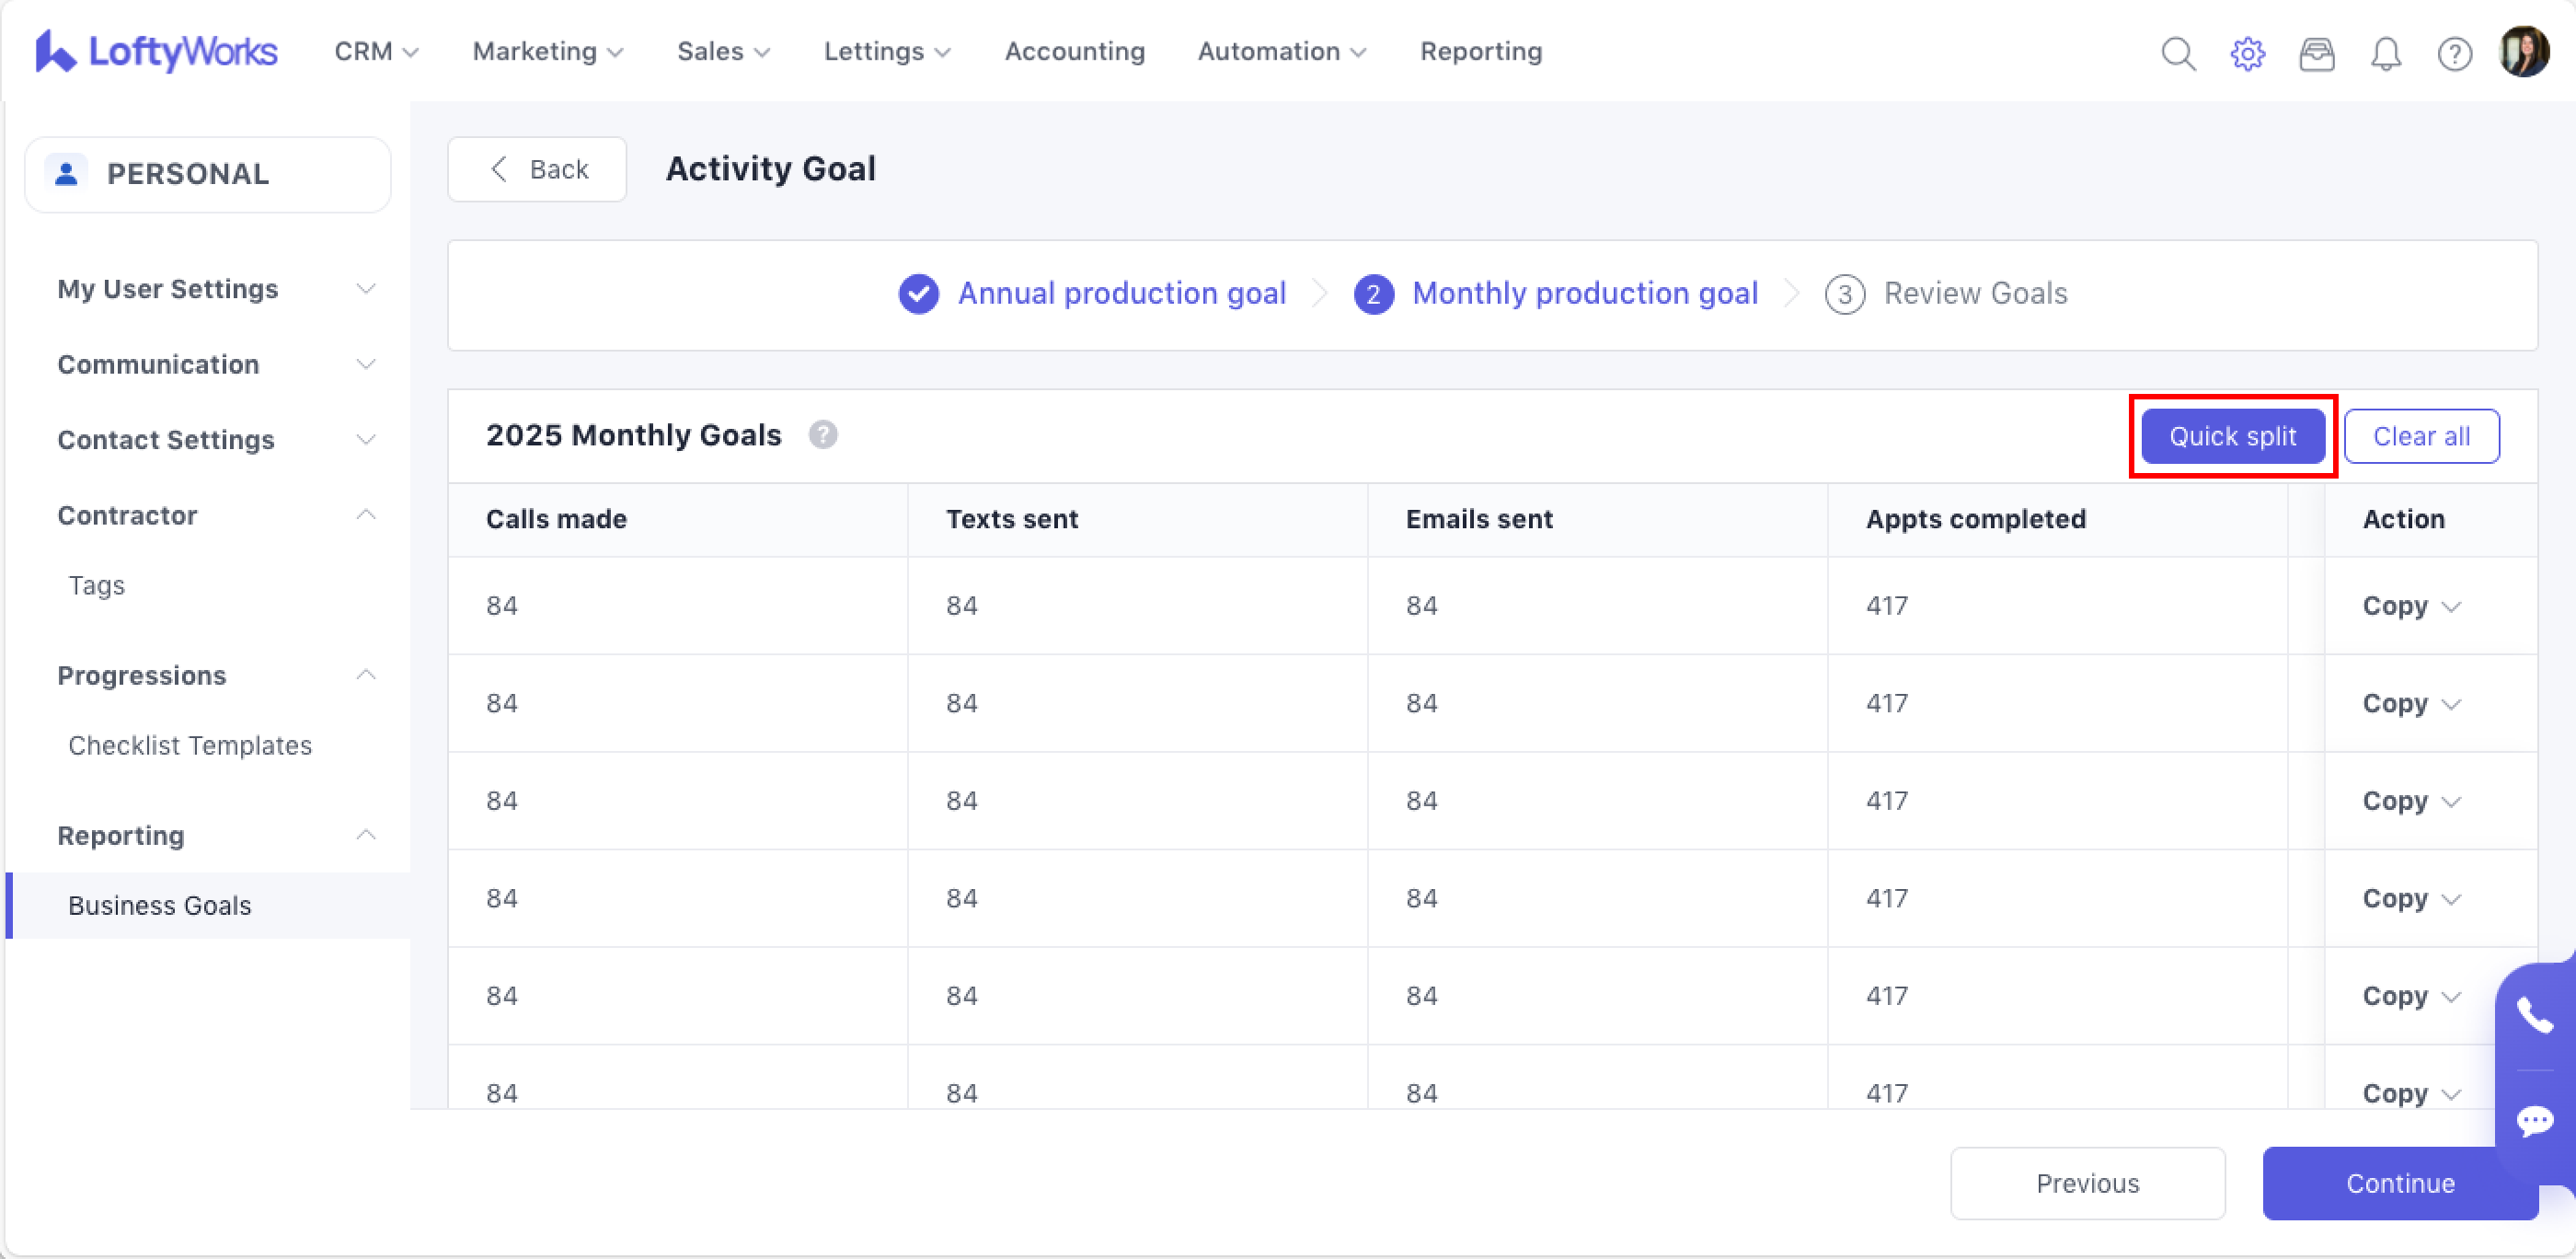Click the Continue button

tap(2399, 1183)
